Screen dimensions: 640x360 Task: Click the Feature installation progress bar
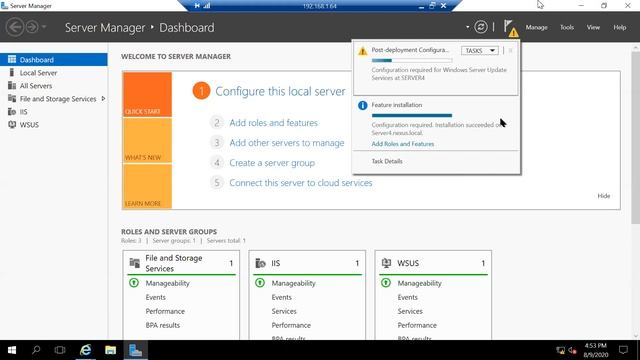pos(412,116)
